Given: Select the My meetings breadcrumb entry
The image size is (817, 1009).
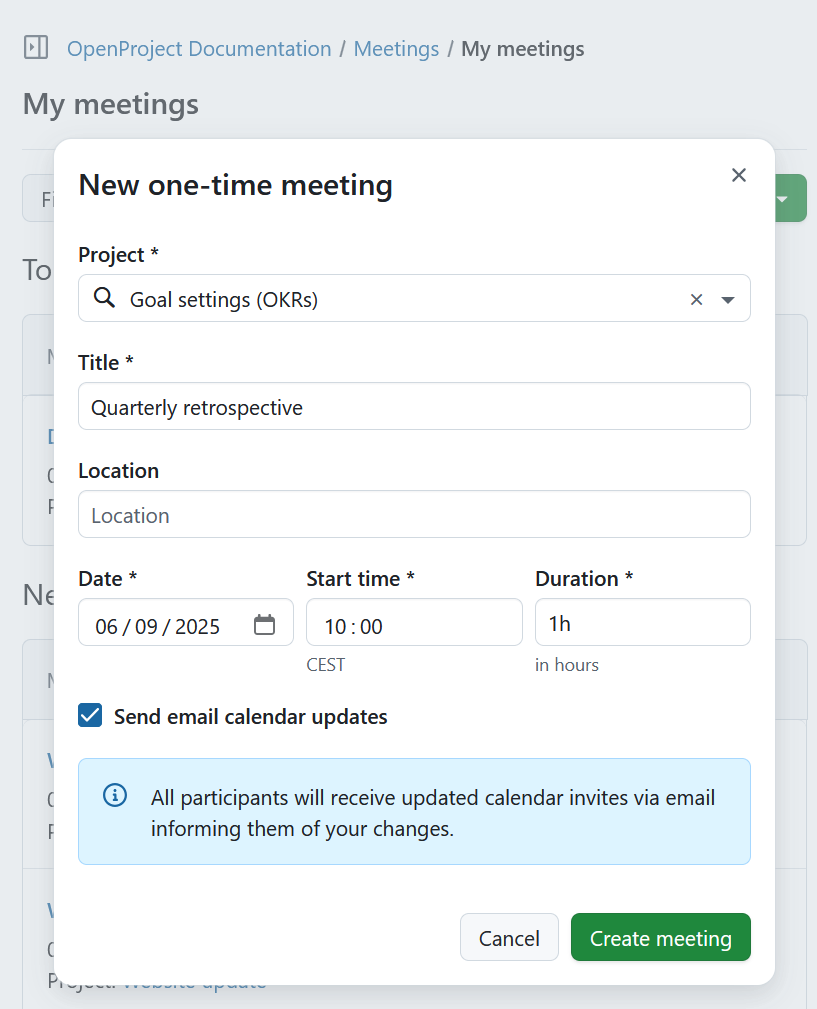Looking at the screenshot, I should click(x=522, y=48).
